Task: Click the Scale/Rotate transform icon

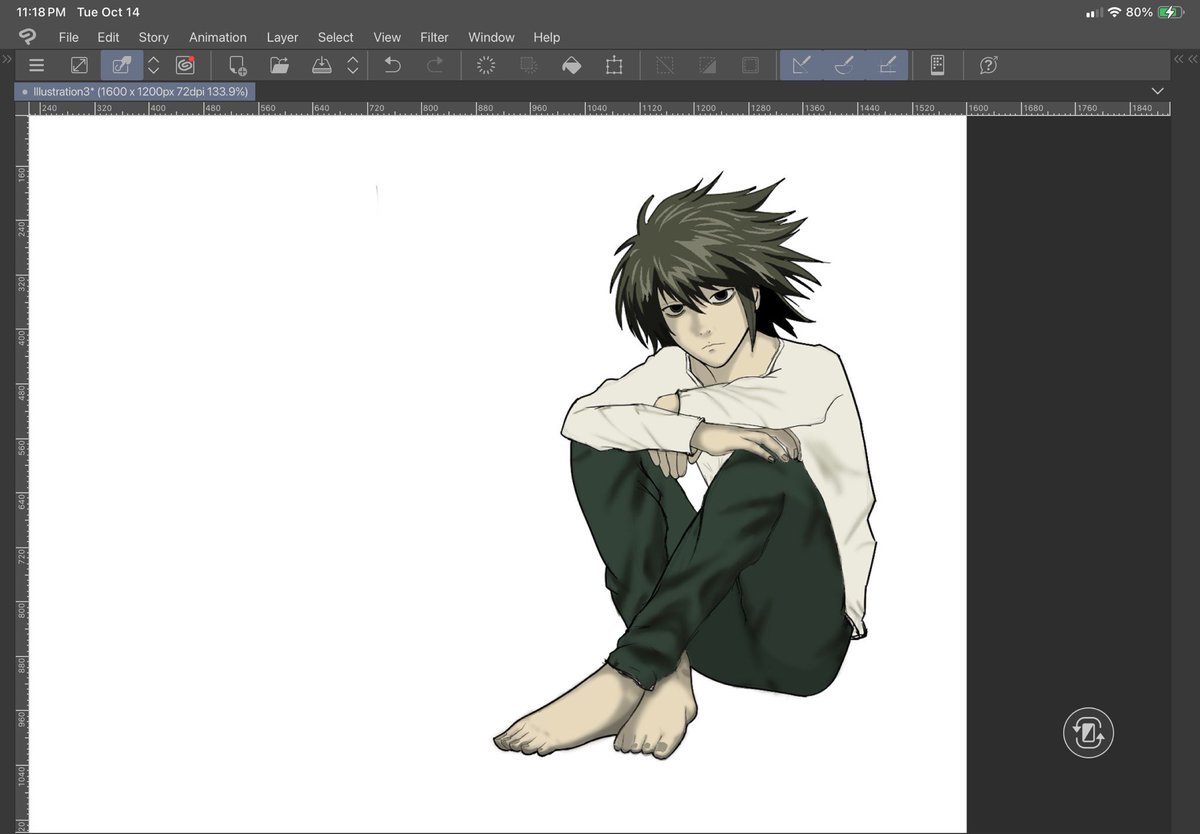Action: 614,65
